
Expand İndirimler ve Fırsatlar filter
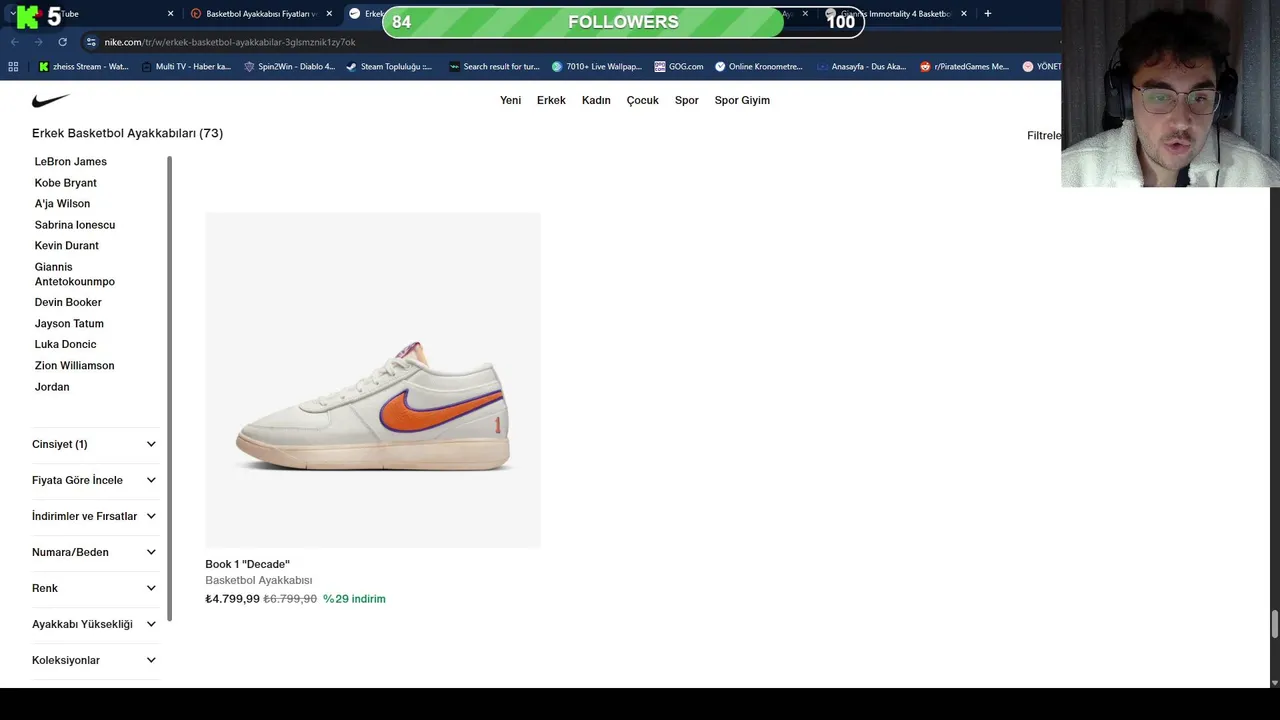click(x=95, y=516)
